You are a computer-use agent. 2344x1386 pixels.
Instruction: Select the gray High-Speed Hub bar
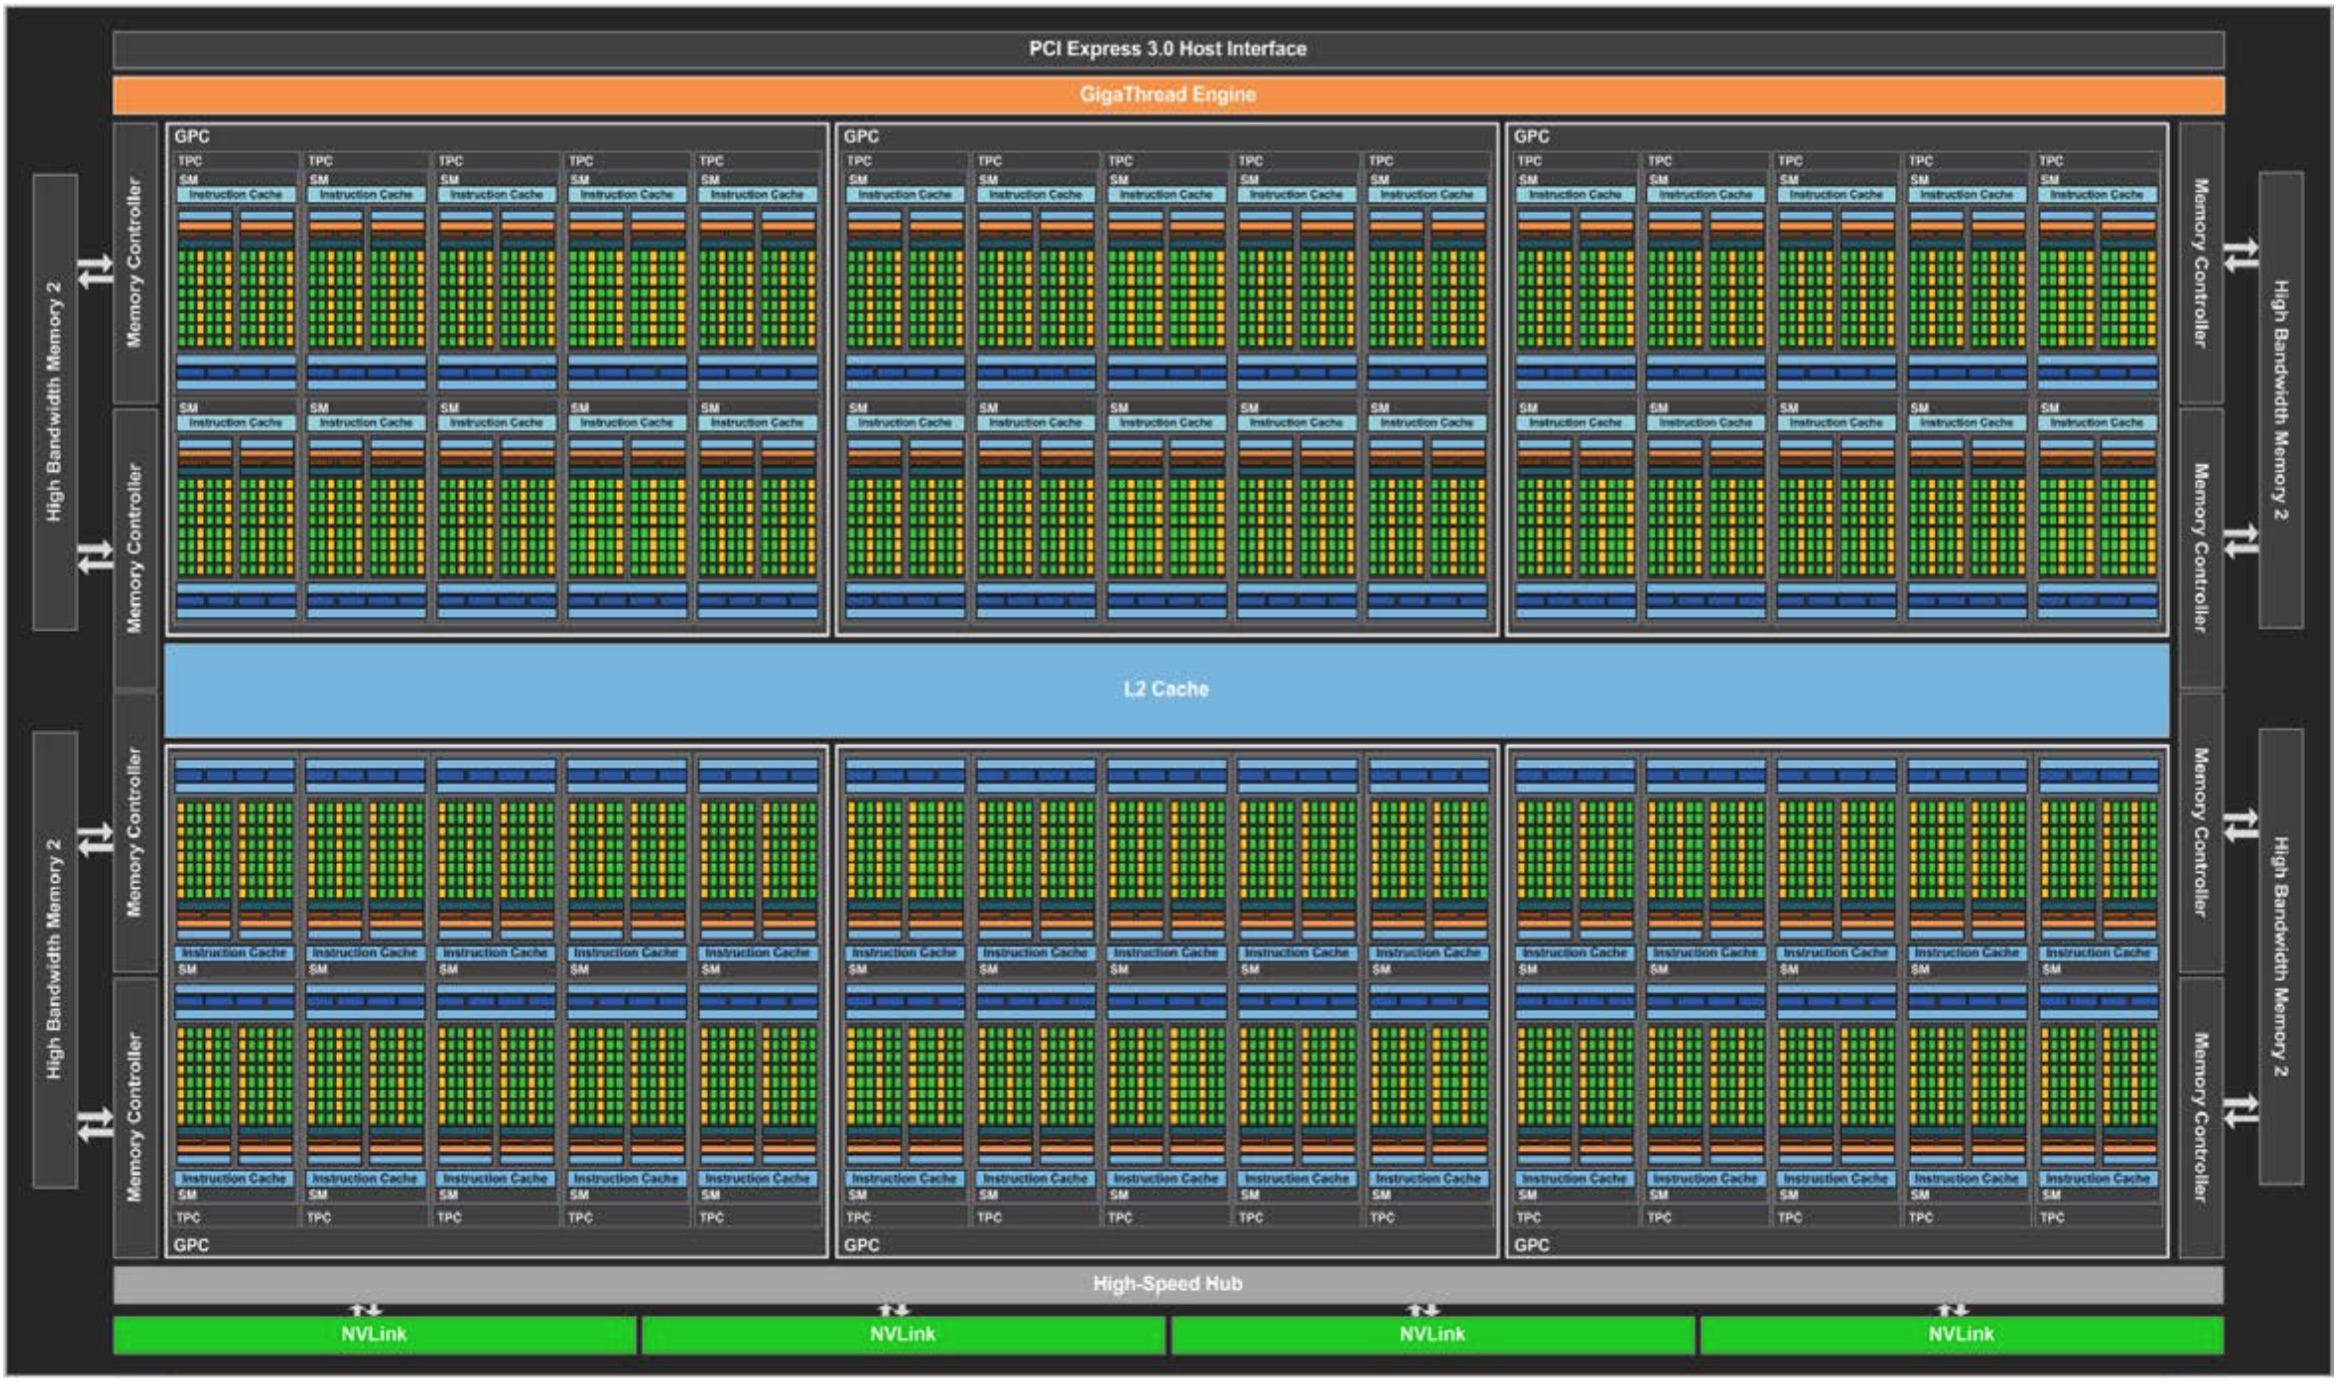pos(1168,1284)
